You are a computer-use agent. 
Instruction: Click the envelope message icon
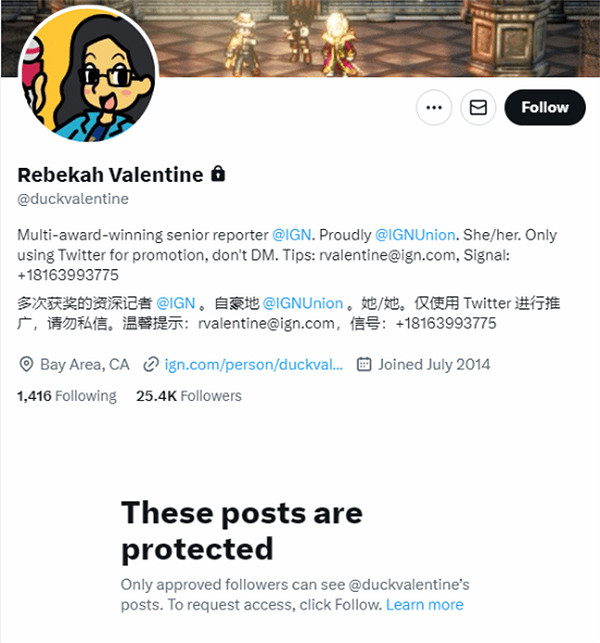(478, 107)
